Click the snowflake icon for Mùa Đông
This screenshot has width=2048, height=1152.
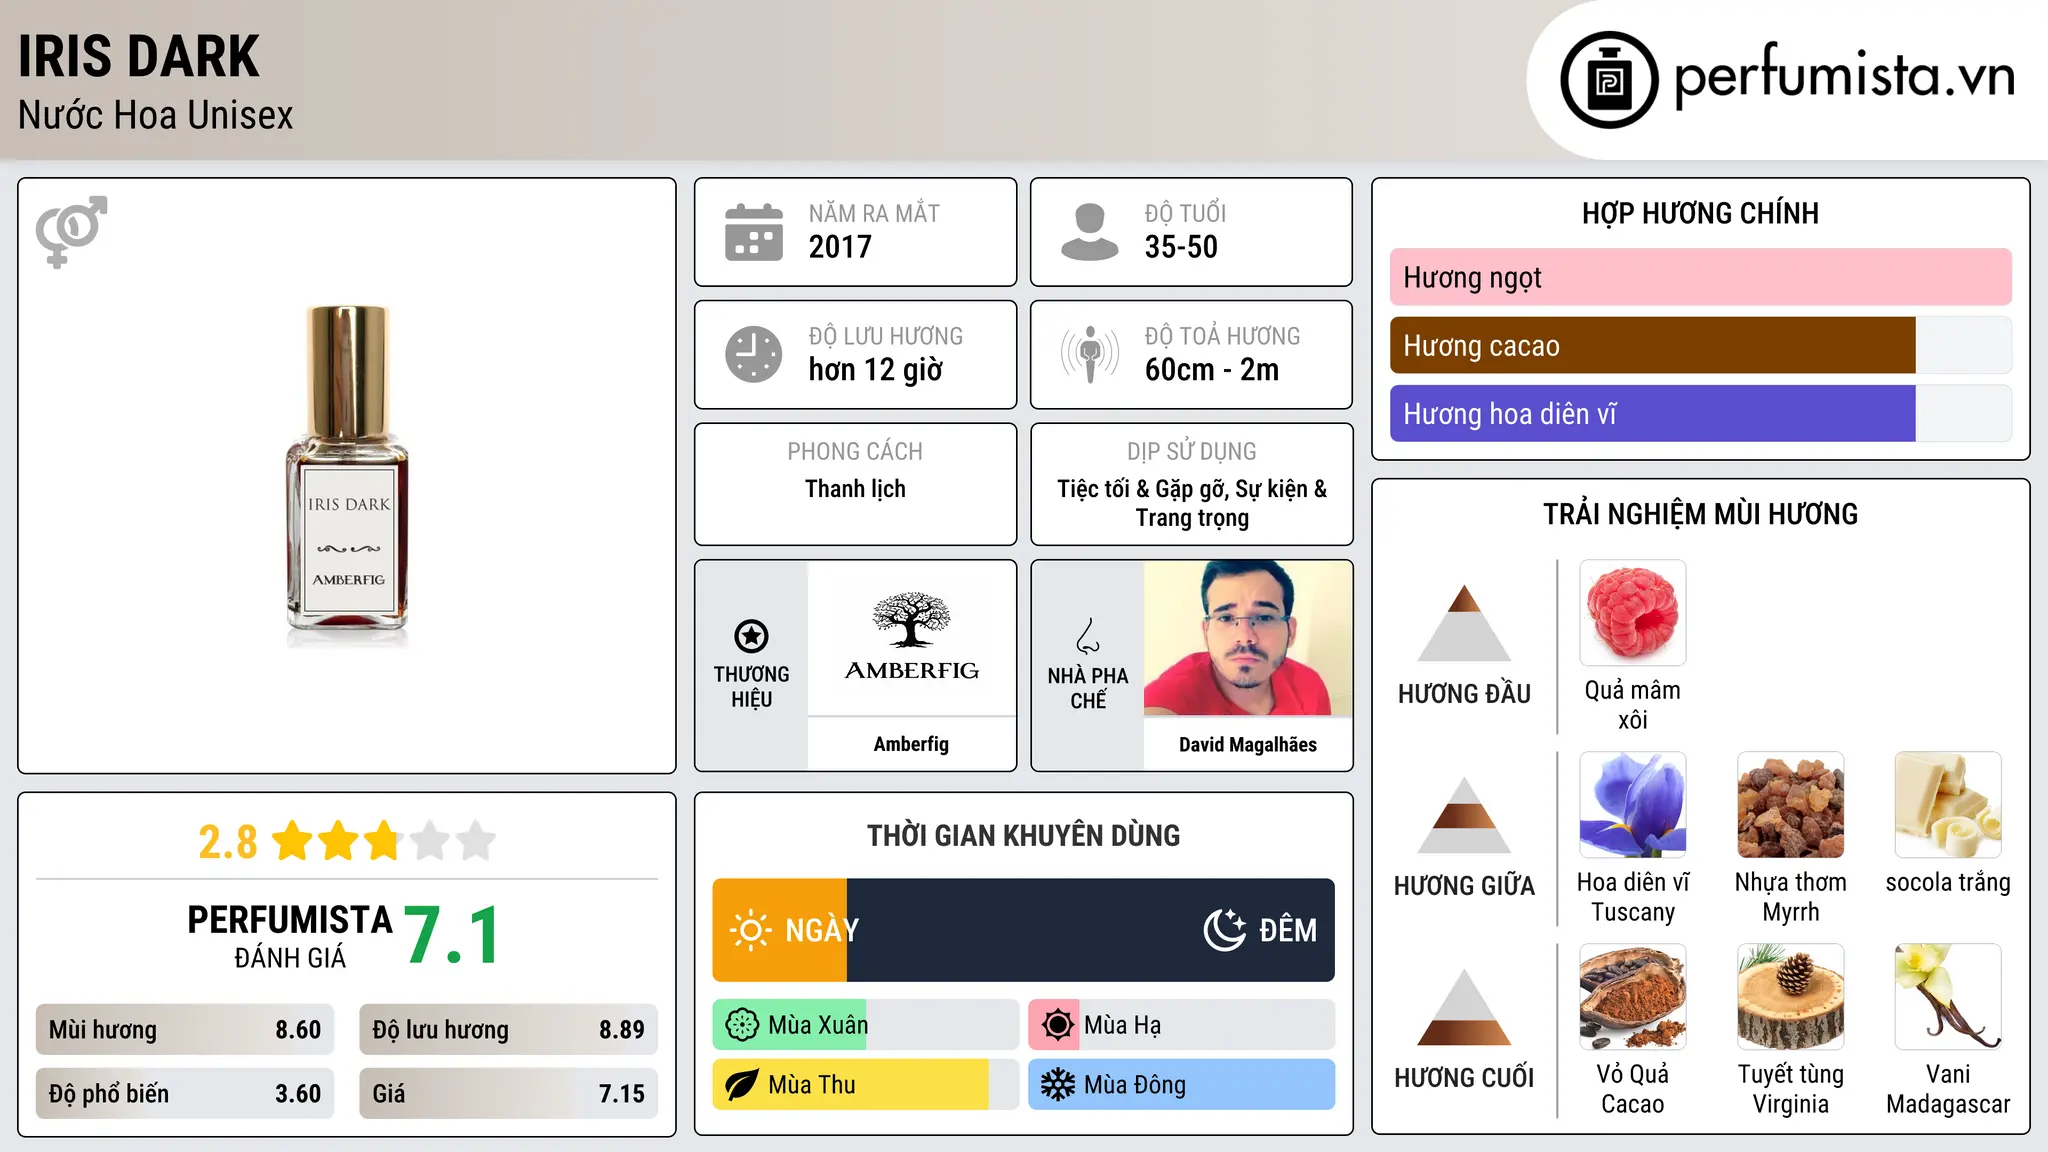click(x=1057, y=1085)
